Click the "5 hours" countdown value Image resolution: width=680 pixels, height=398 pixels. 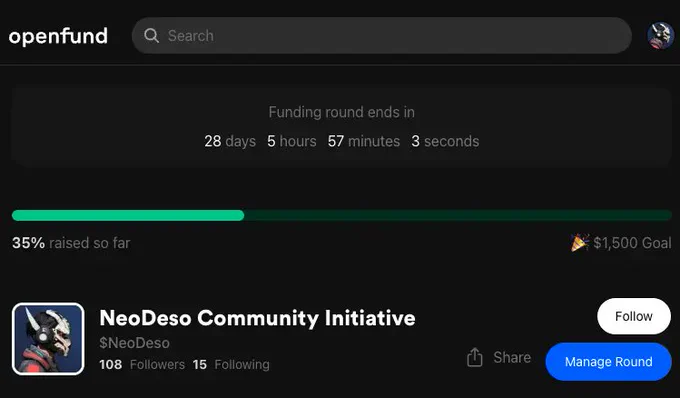[292, 141]
